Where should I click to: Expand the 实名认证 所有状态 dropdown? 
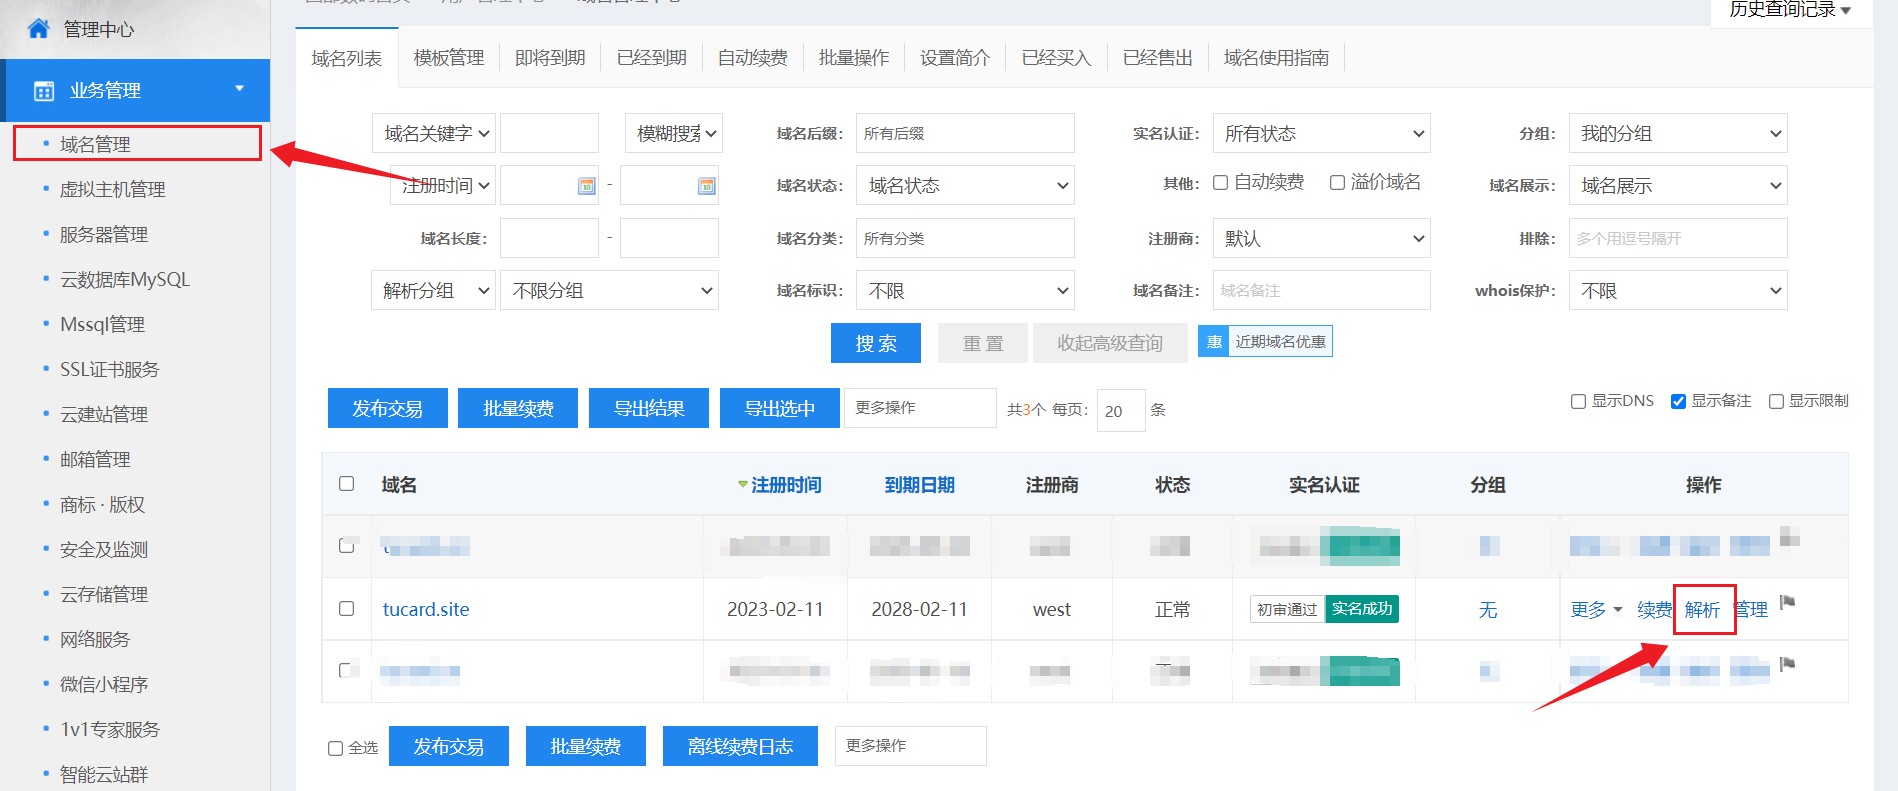[x=1321, y=134]
